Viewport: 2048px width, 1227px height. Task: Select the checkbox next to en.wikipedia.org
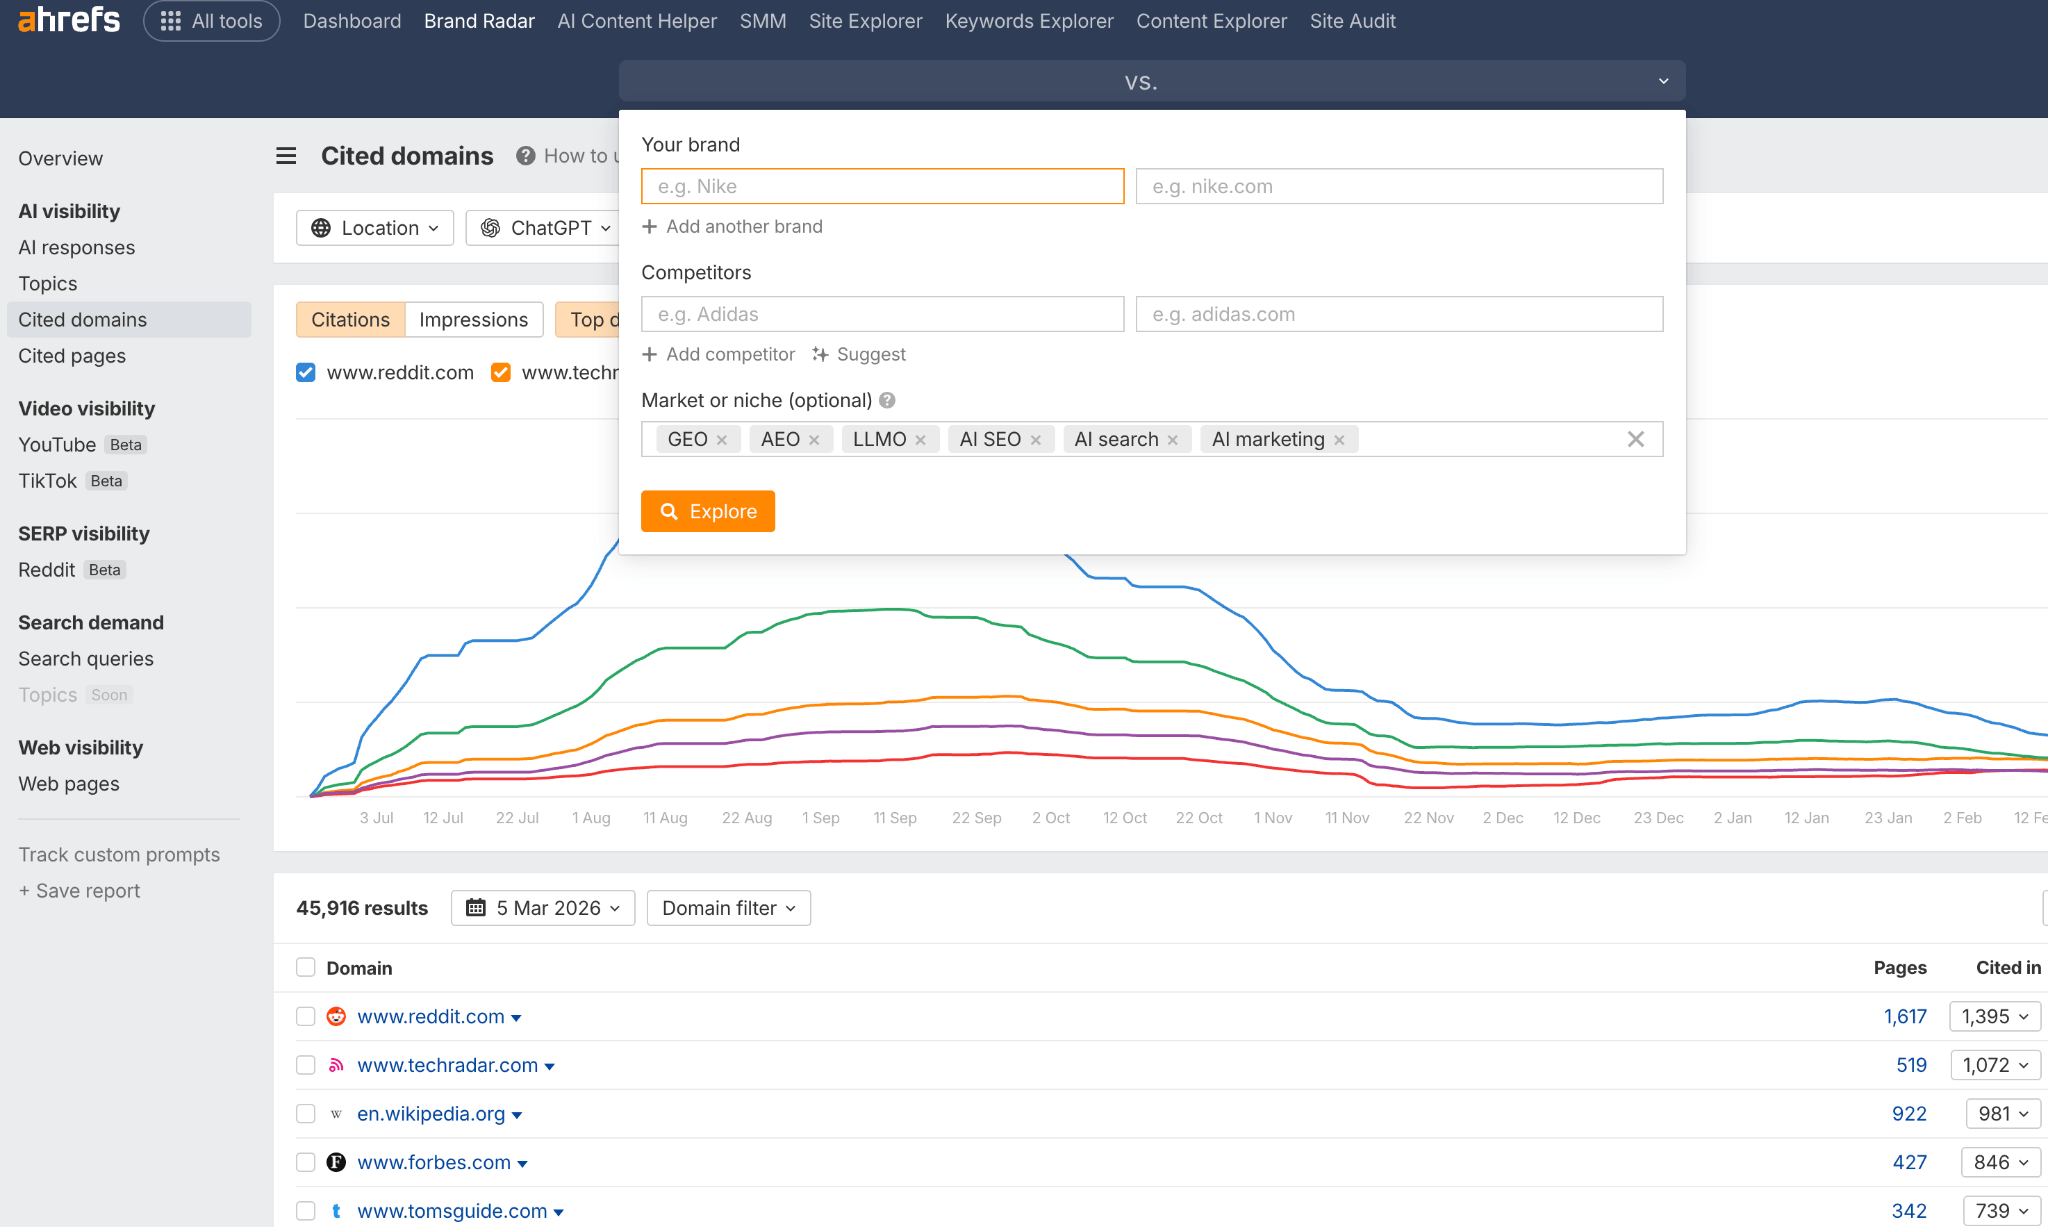(x=305, y=1113)
